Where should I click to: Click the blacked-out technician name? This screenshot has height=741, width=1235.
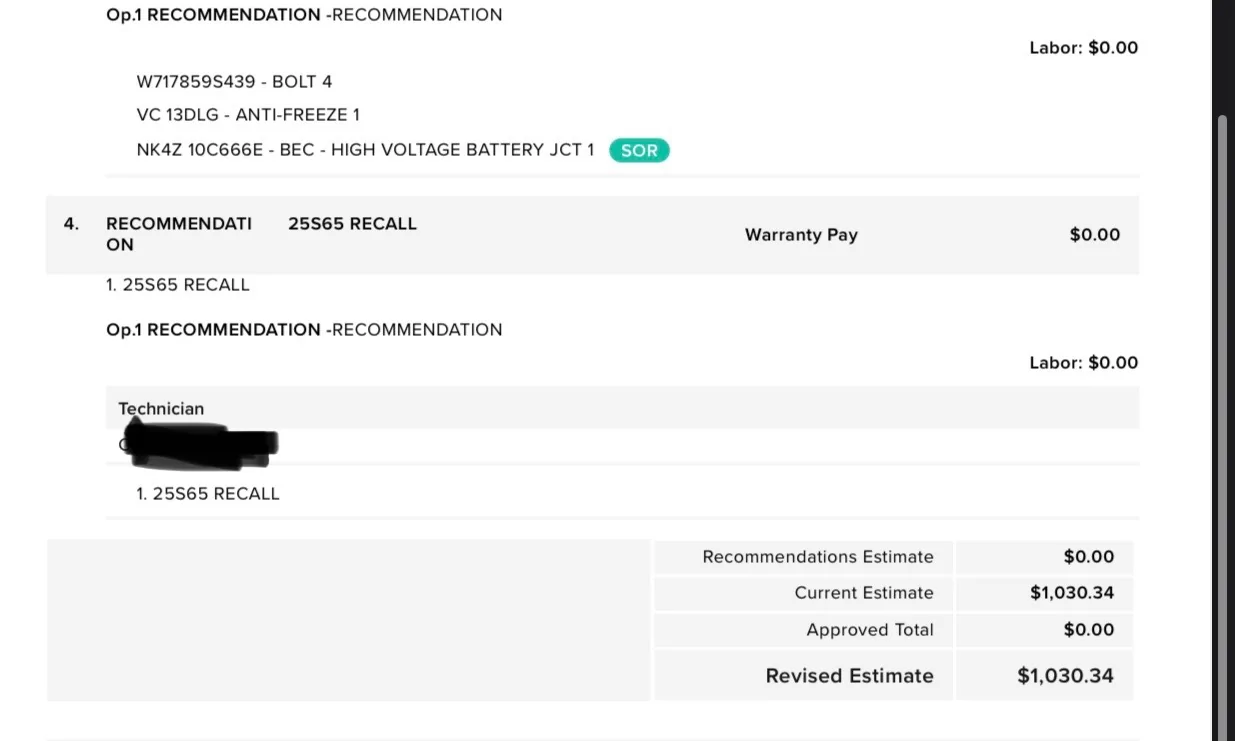click(x=198, y=446)
